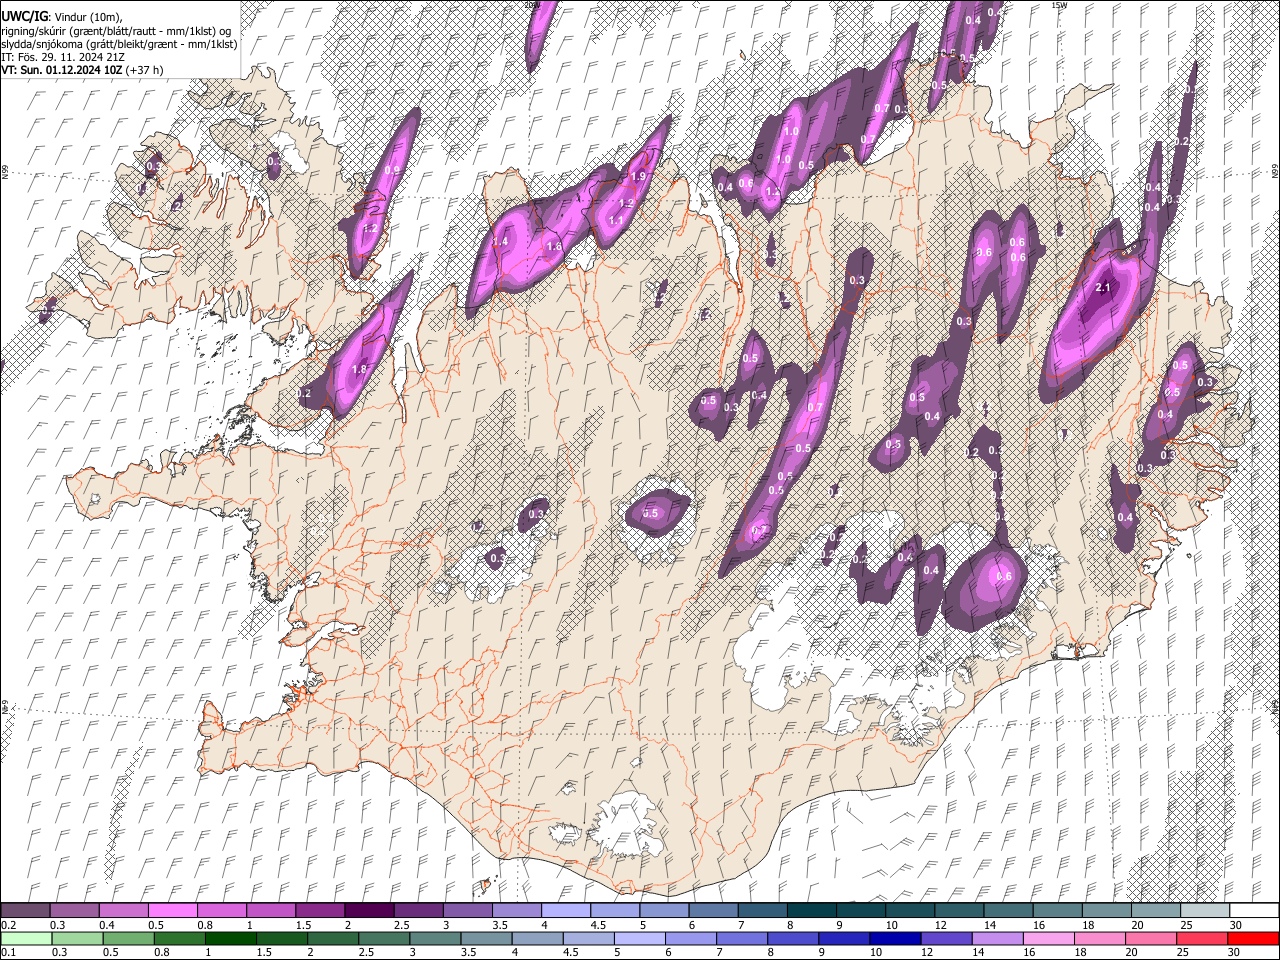Select the snow legend swatch starting at 3
The width and height of the screenshot is (1280, 960).
[467, 911]
